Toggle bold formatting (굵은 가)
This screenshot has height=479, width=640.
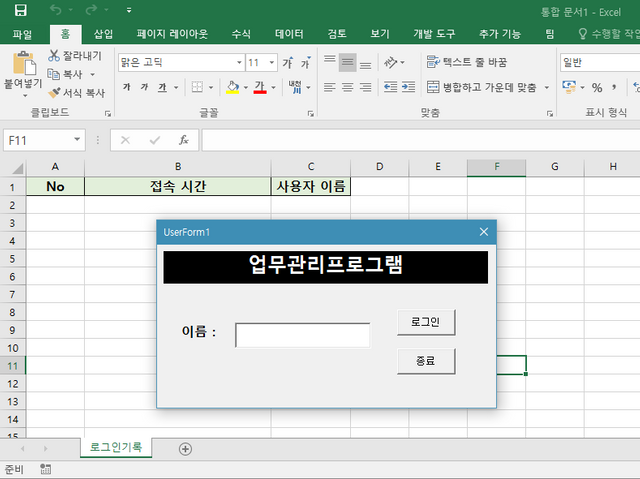click(x=127, y=87)
